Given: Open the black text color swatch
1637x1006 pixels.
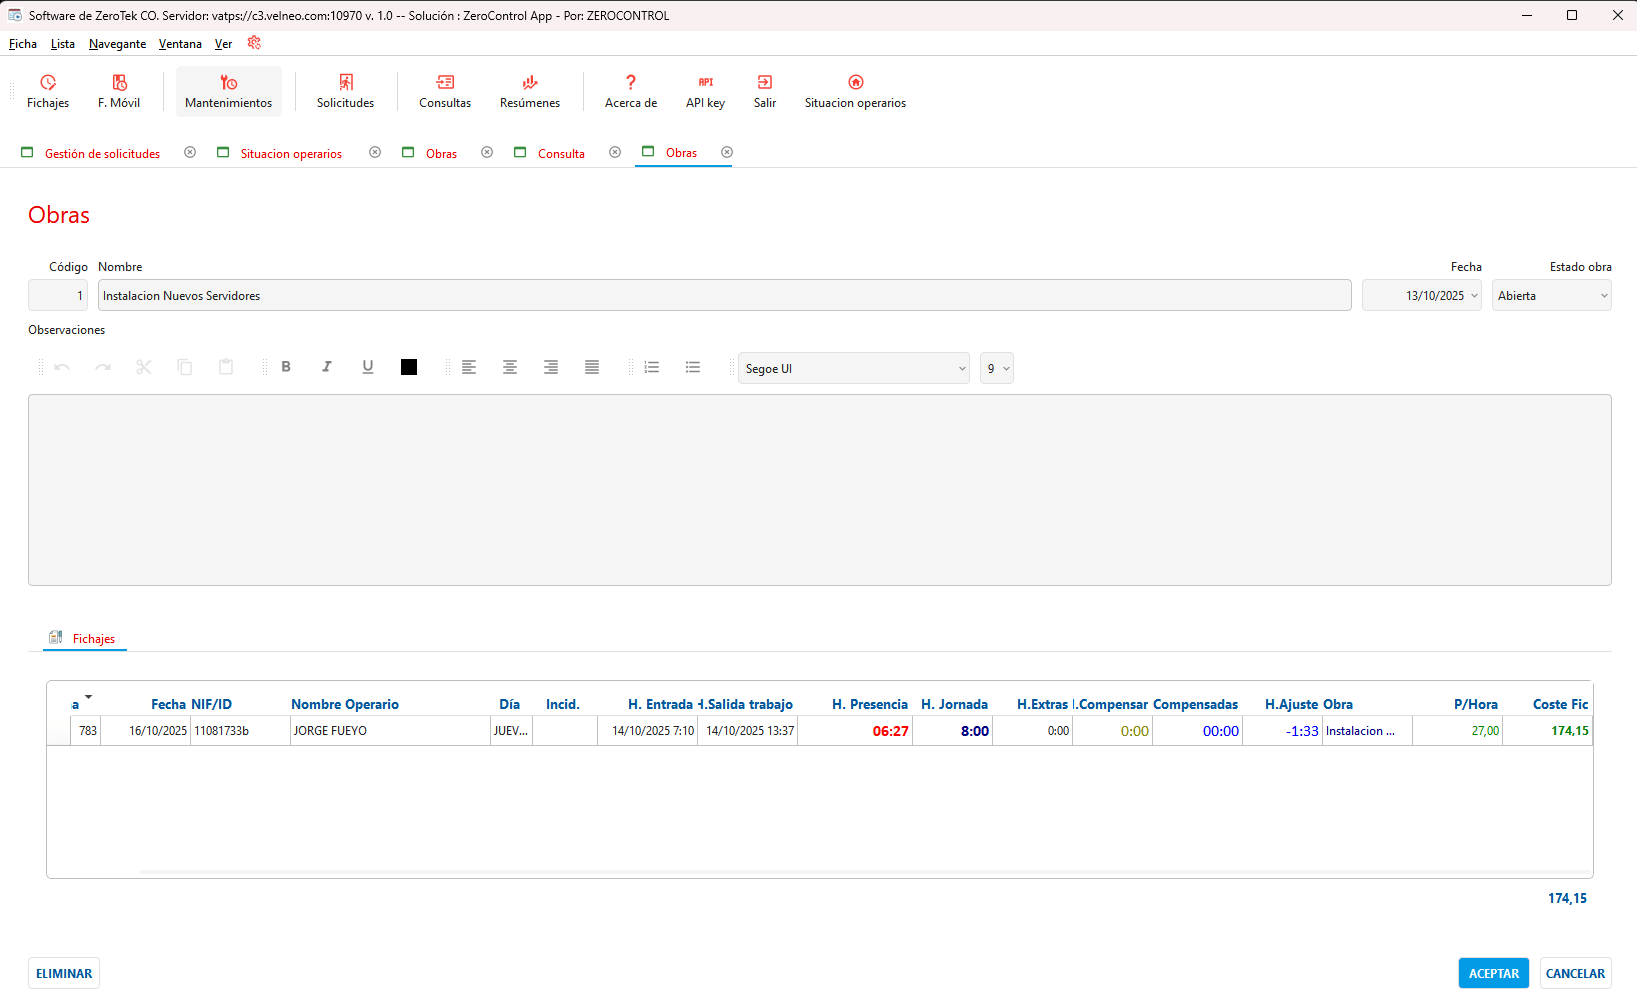Looking at the screenshot, I should (x=409, y=367).
